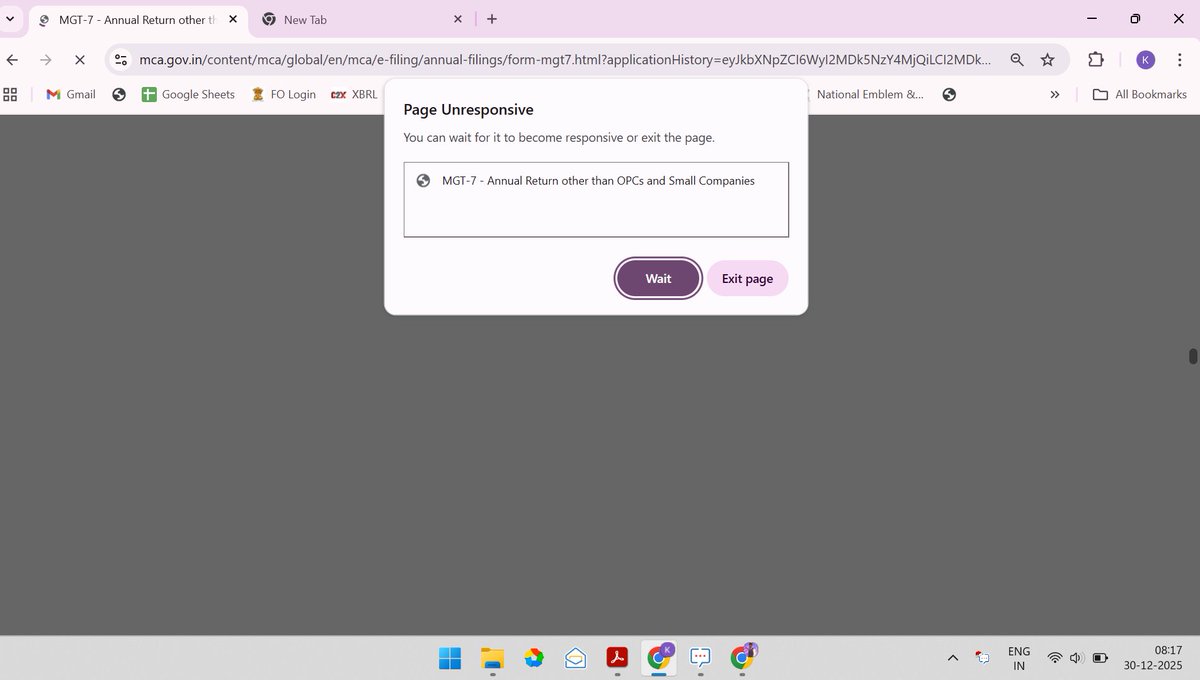This screenshot has width=1200, height=680.
Task: Open a new browser tab with plus icon
Action: [491, 19]
